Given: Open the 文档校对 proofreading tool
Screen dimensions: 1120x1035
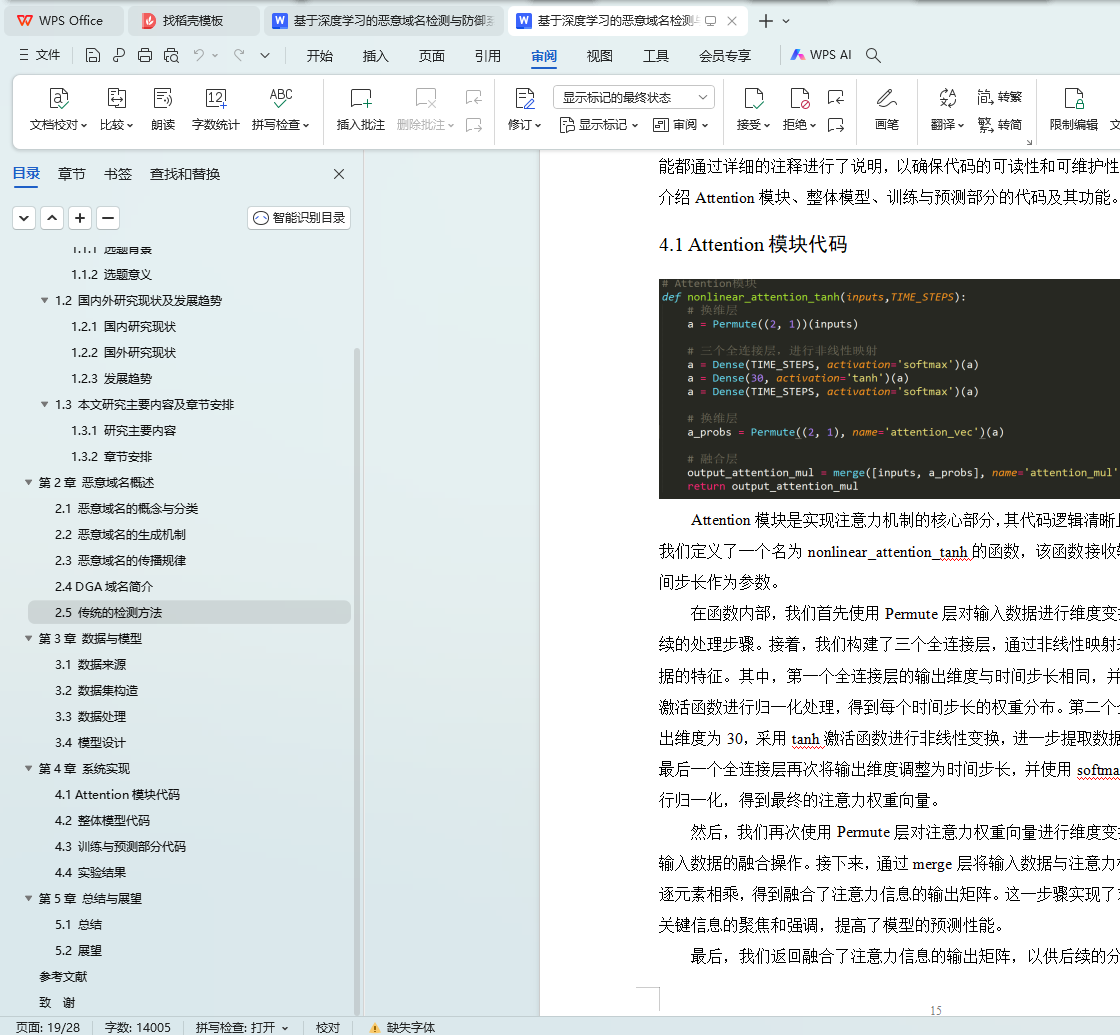Looking at the screenshot, I should click(x=59, y=109).
